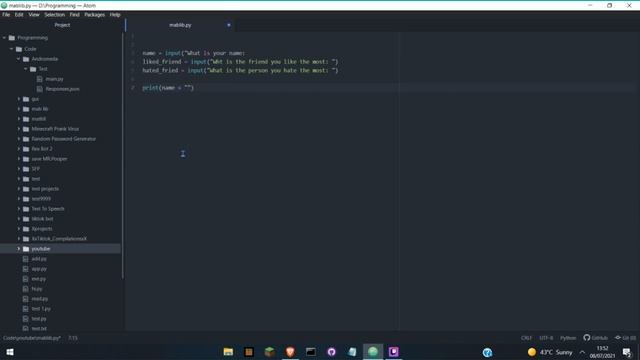Open test 1.py file

(x=41, y=309)
